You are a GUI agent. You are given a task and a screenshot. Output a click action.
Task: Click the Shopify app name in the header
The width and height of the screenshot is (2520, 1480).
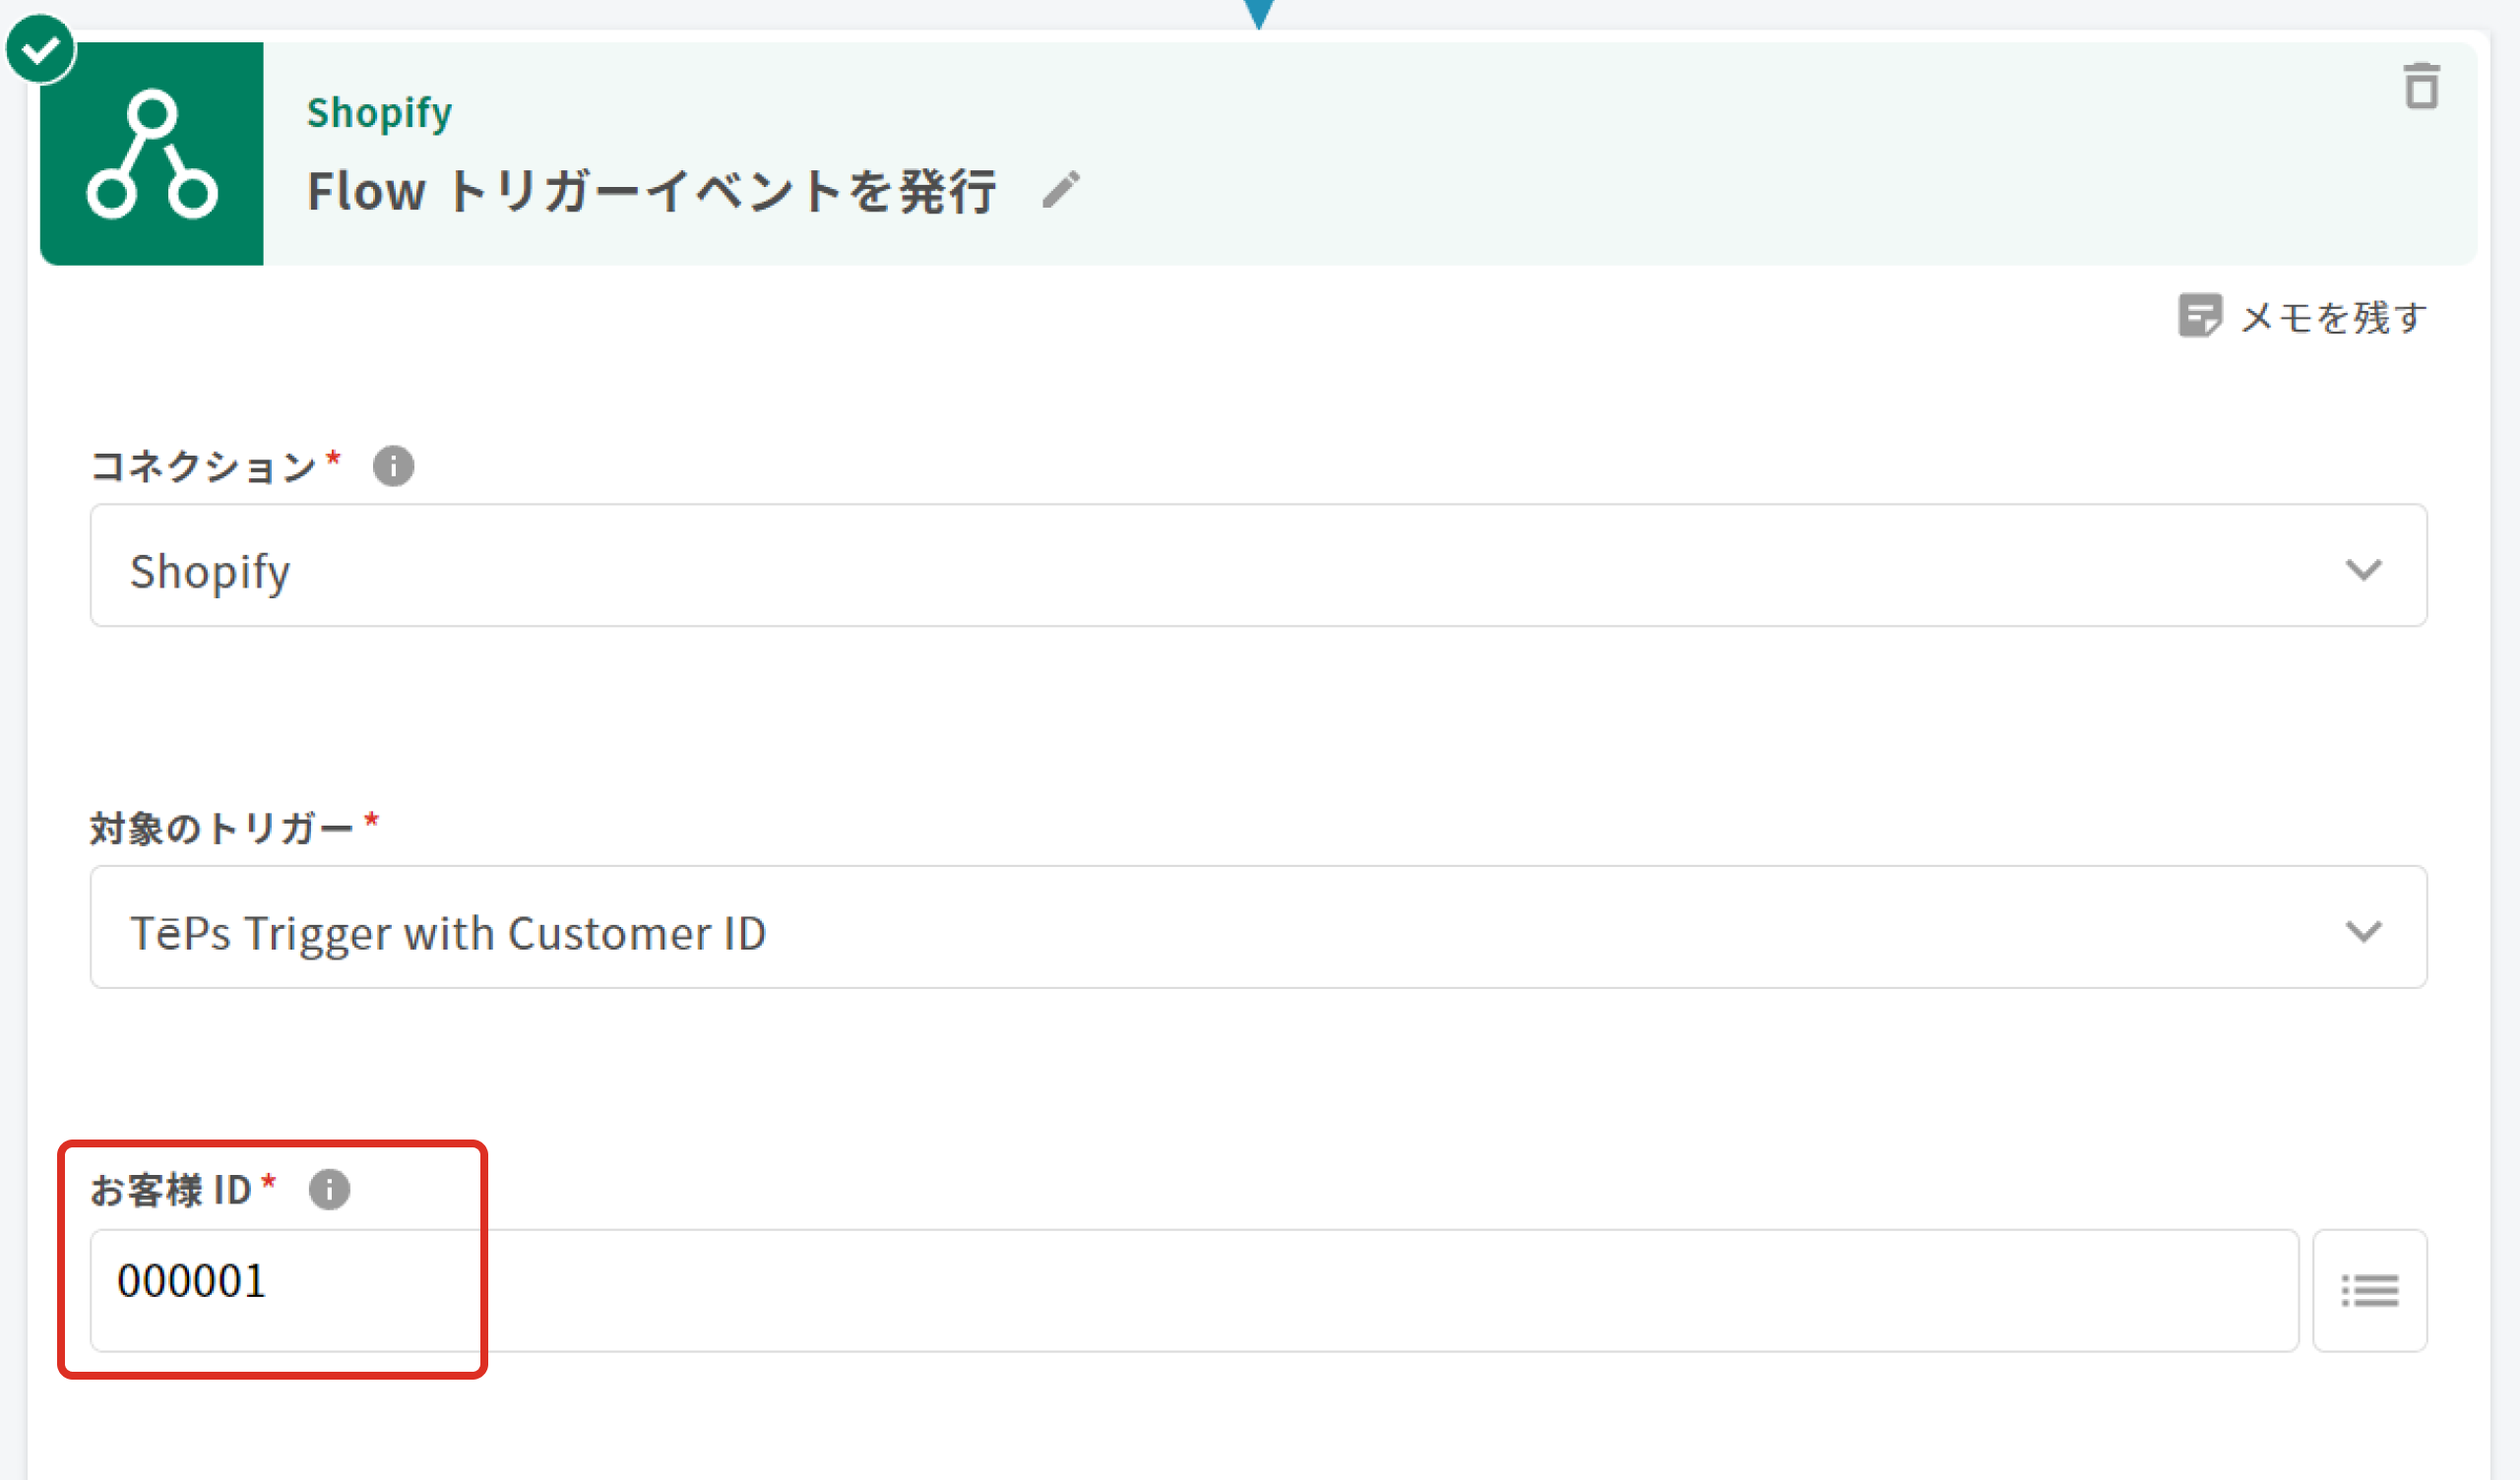coord(379,113)
